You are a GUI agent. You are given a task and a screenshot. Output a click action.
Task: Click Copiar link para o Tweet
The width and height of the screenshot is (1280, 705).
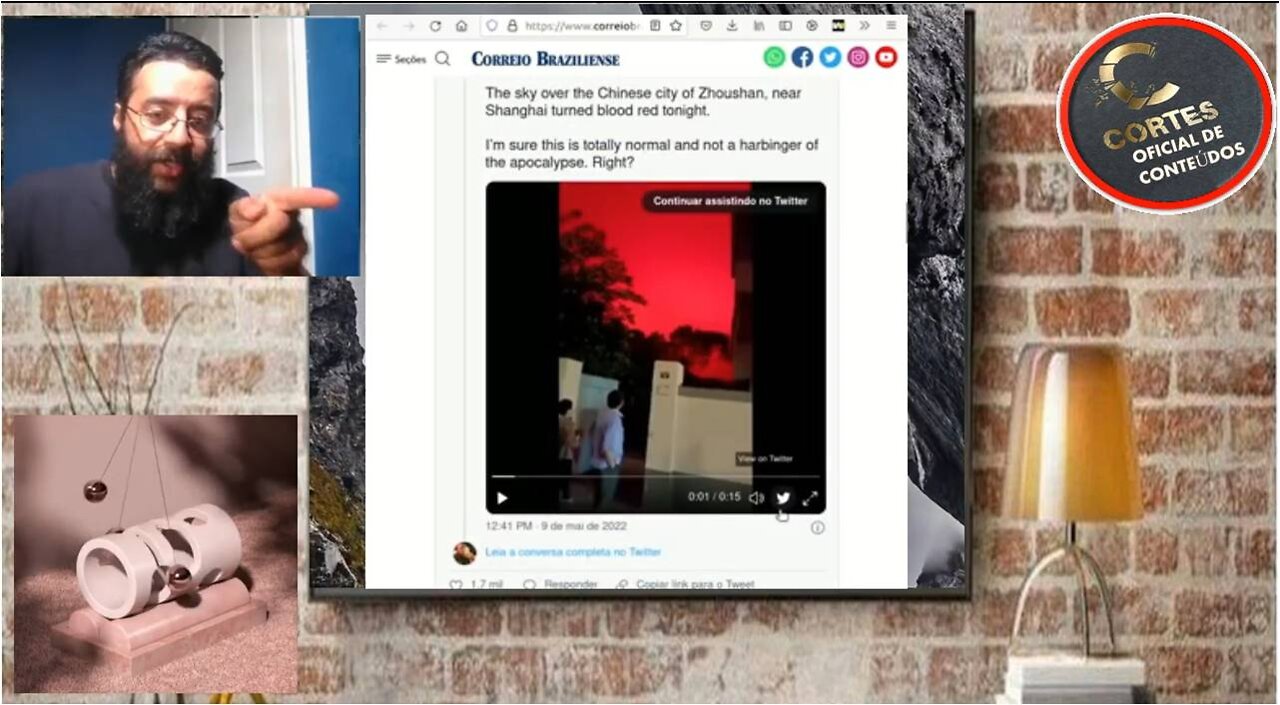point(685,584)
